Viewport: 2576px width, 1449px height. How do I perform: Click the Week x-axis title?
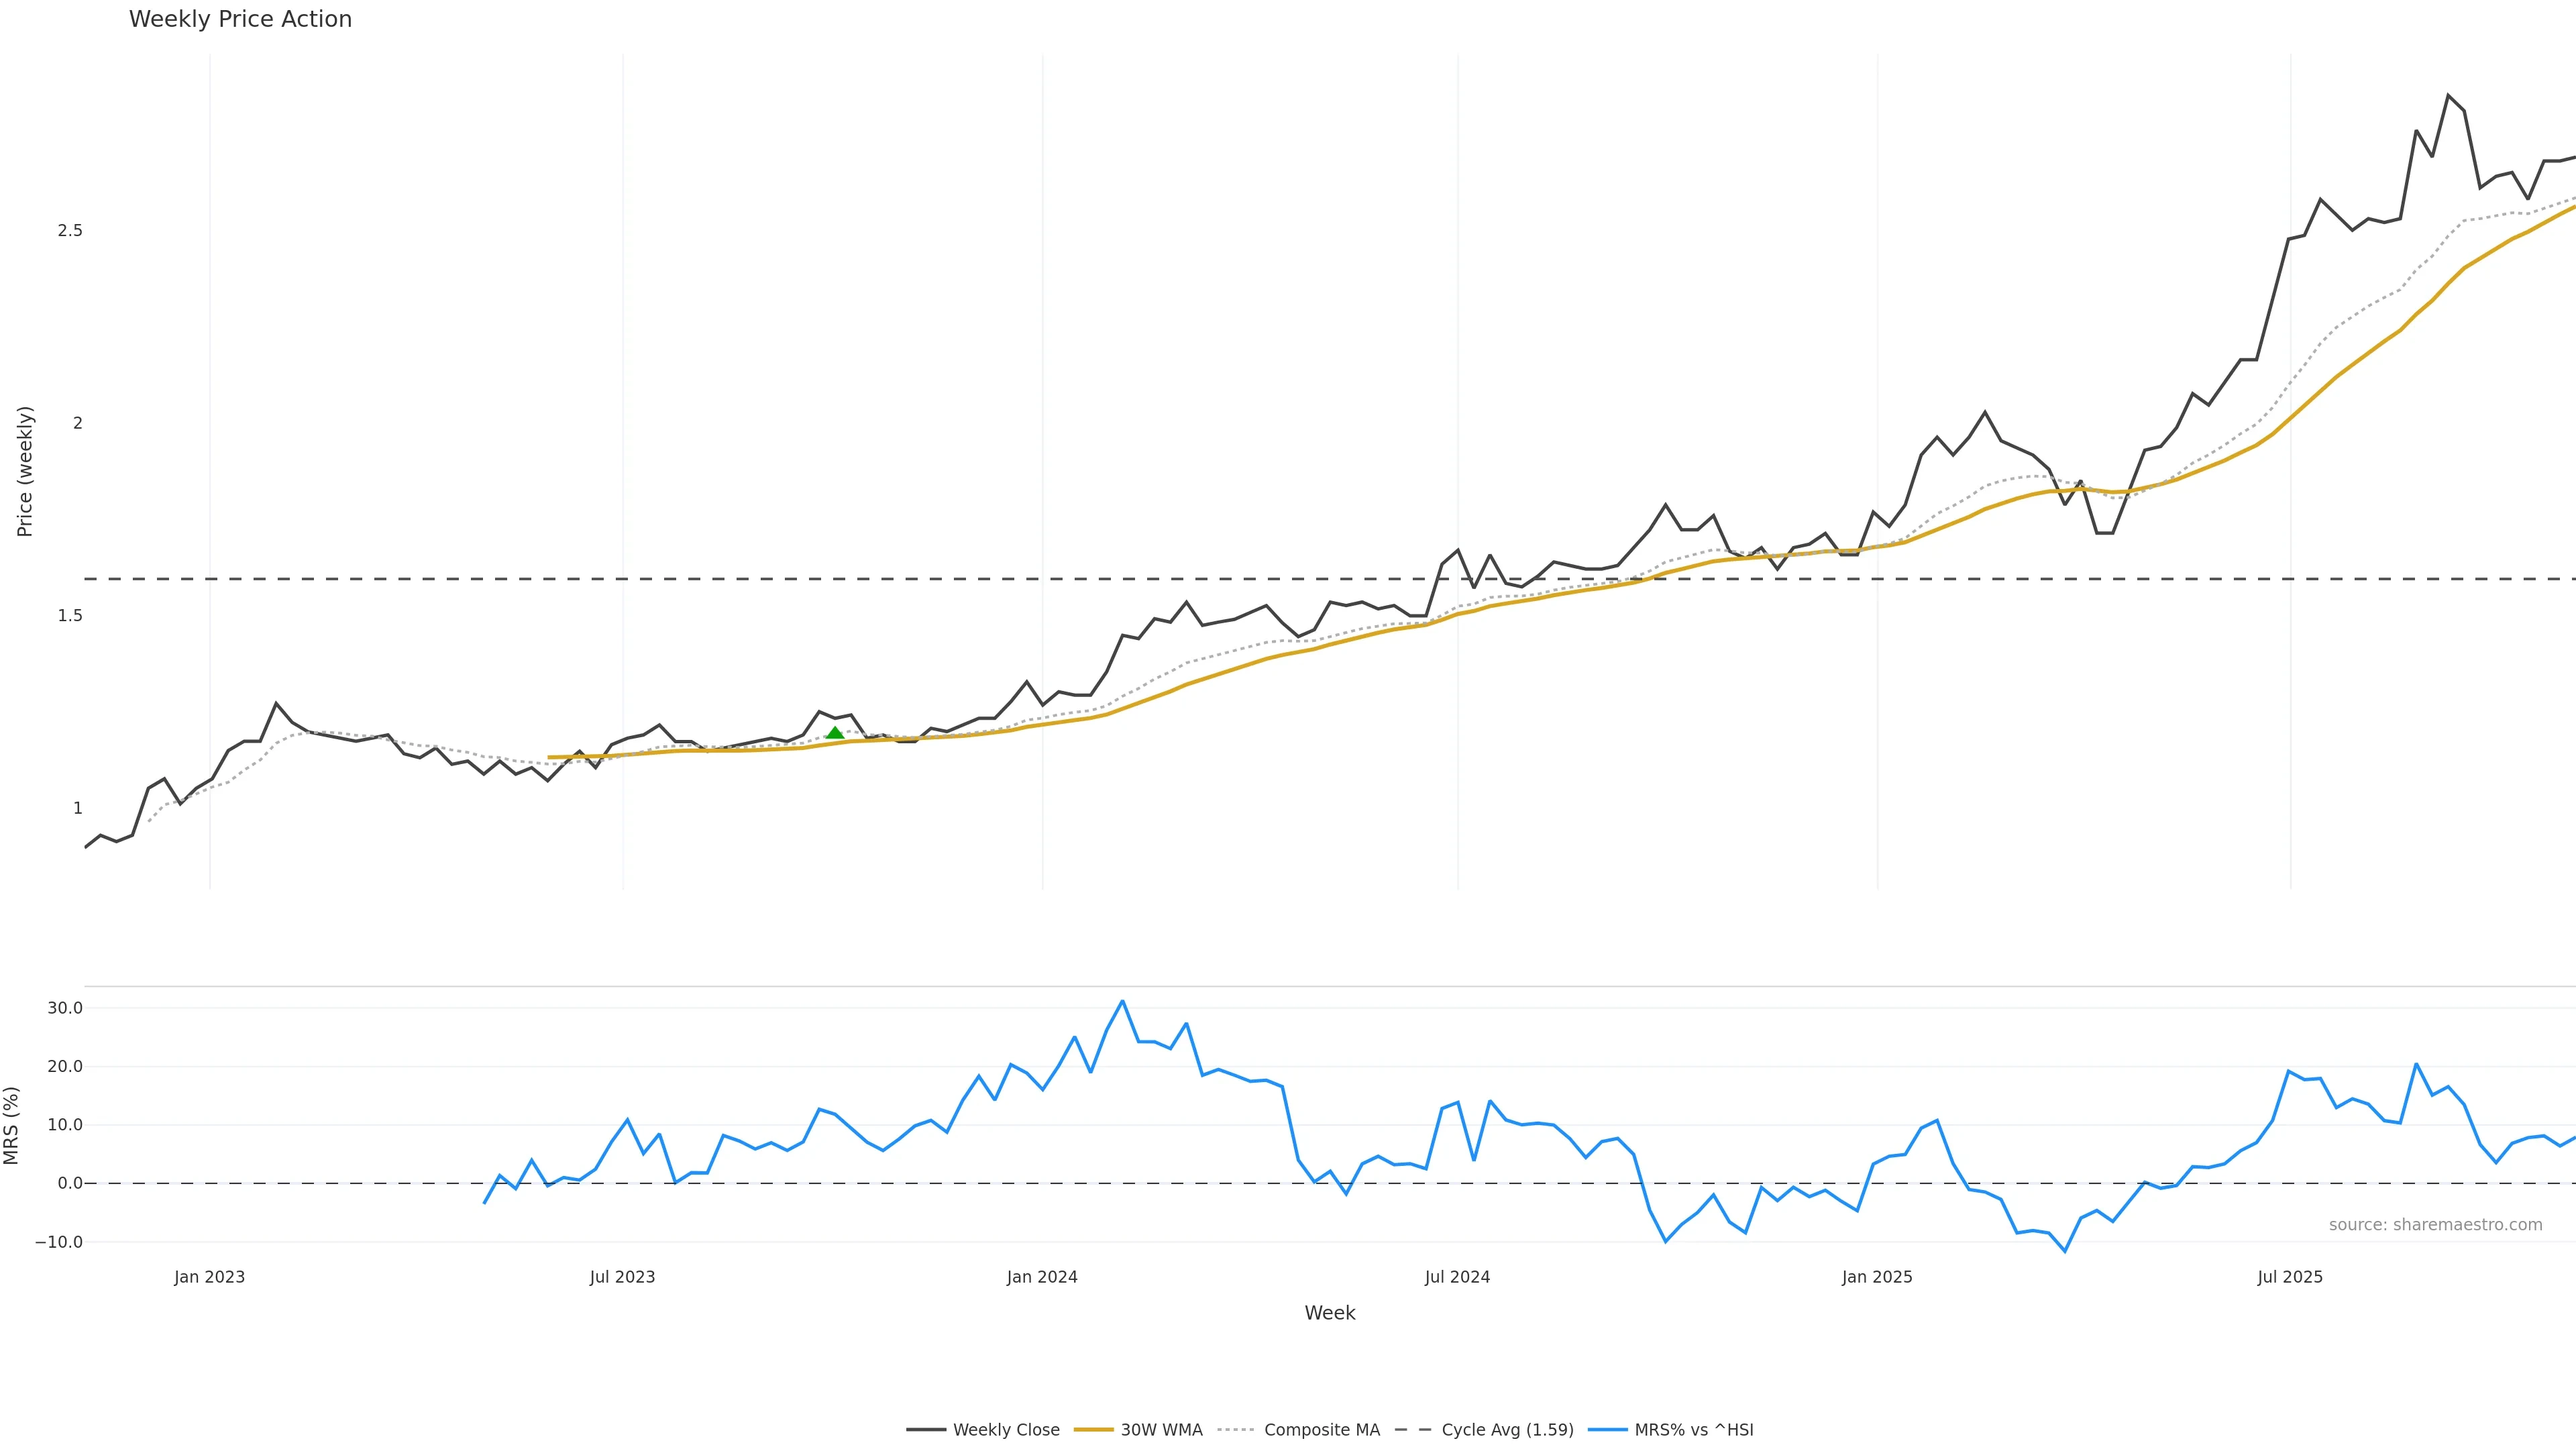click(1329, 1313)
